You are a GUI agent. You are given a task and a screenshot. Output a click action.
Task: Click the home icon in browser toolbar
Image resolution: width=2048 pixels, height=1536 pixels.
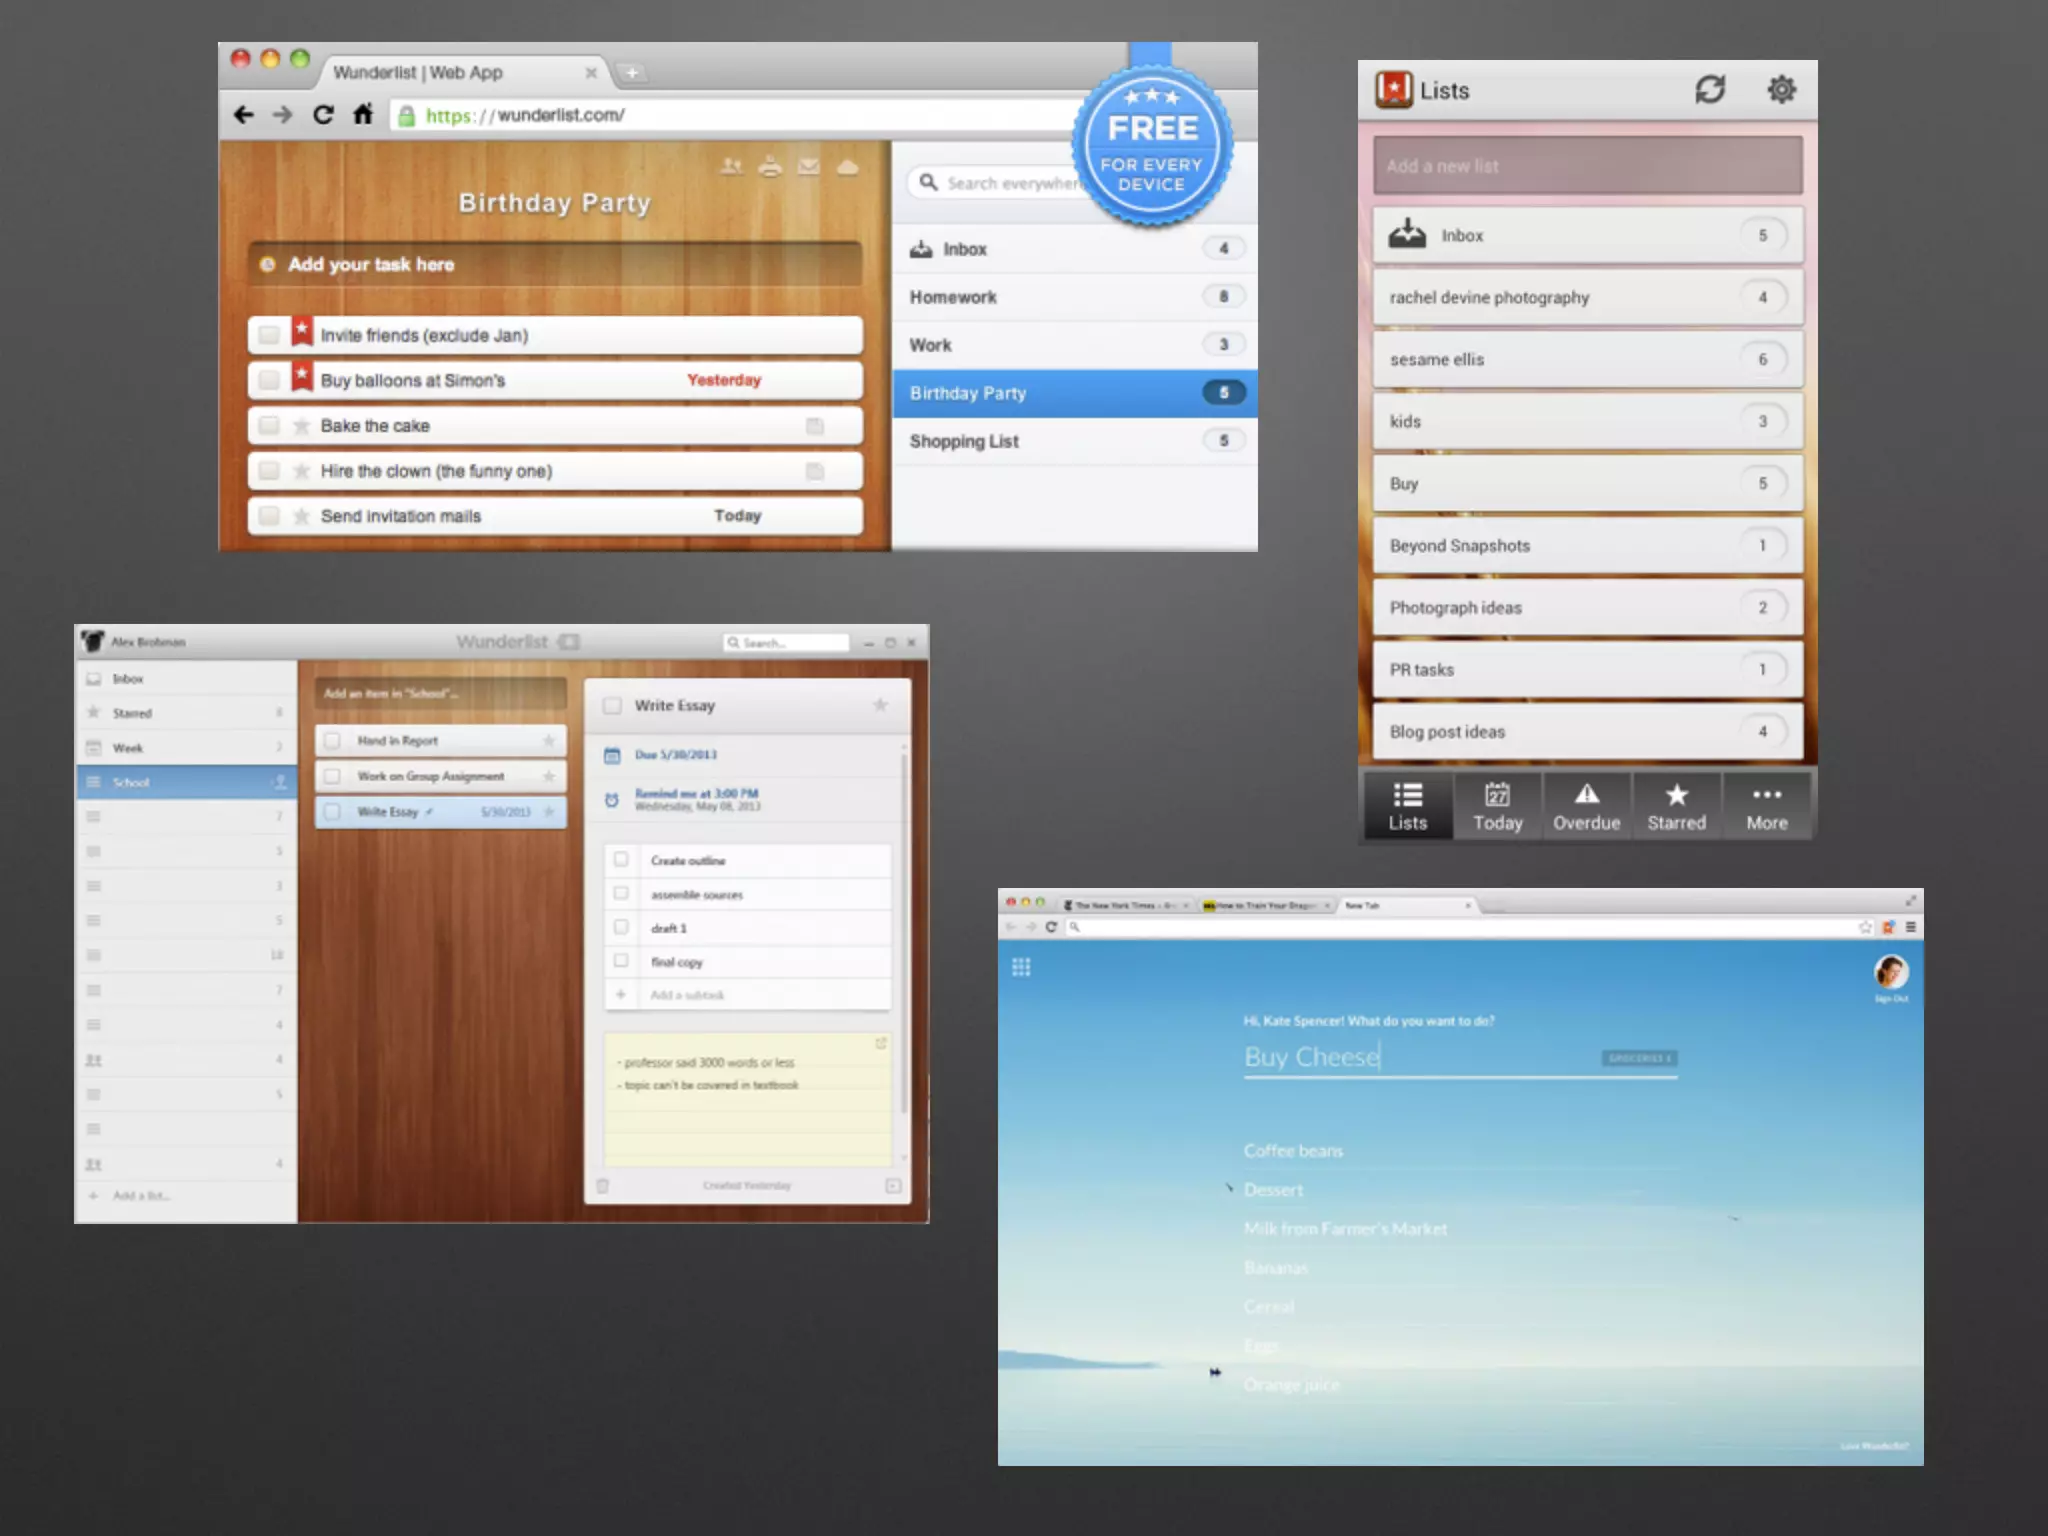tap(362, 114)
